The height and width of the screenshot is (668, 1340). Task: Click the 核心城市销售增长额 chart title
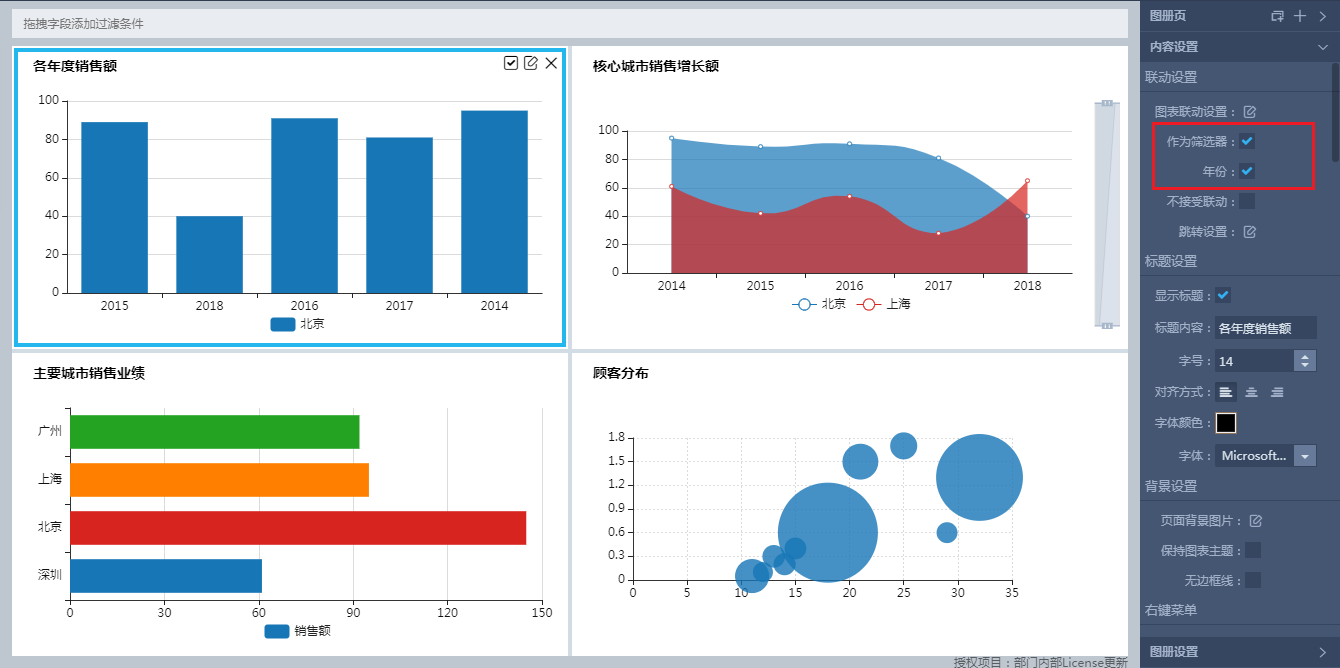pyautogui.click(x=656, y=66)
